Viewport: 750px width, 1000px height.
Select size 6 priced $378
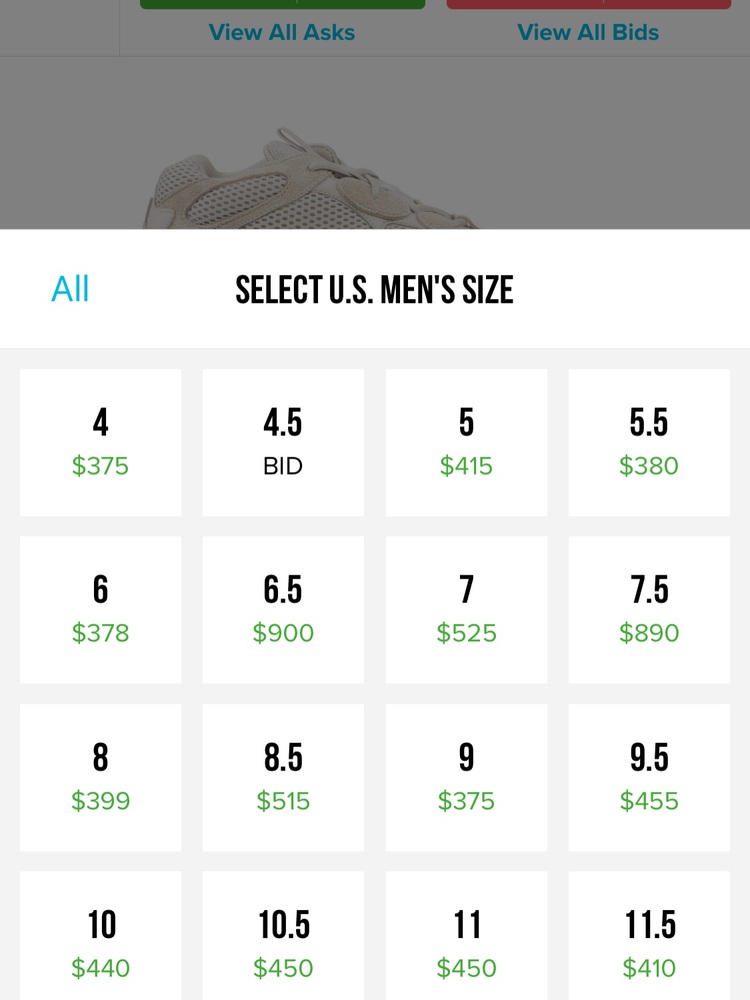click(x=100, y=610)
